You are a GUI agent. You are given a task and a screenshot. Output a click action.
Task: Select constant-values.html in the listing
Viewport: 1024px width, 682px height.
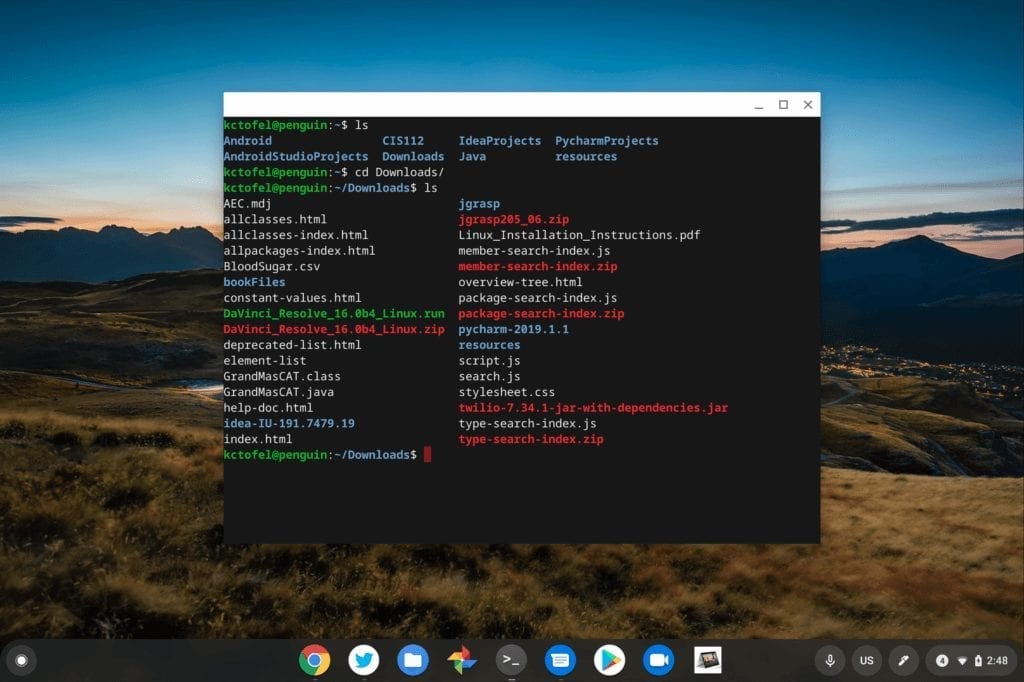[x=292, y=298]
